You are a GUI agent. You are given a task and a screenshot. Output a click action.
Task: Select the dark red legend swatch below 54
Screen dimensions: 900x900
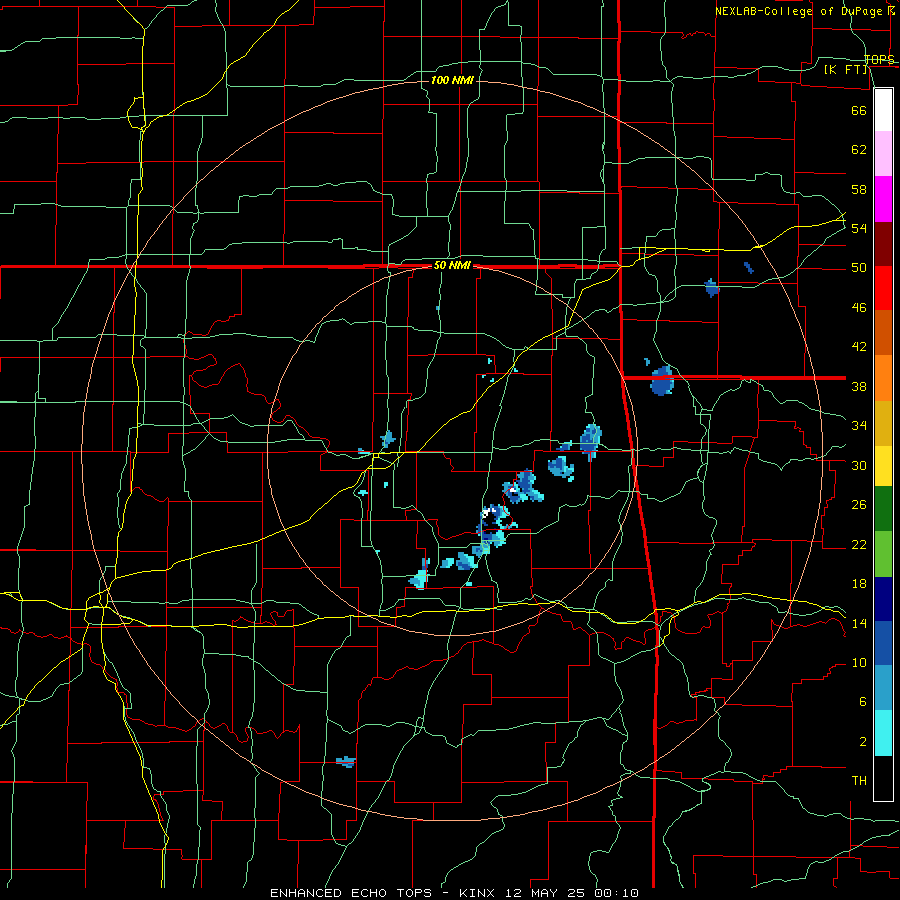pos(883,244)
